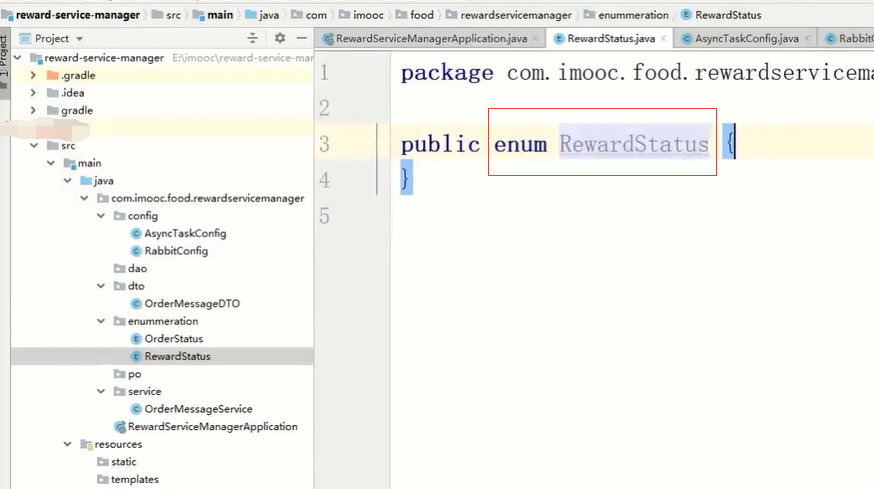The width and height of the screenshot is (874, 489).
Task: Collapse the resources folder
Action: pyautogui.click(x=67, y=444)
